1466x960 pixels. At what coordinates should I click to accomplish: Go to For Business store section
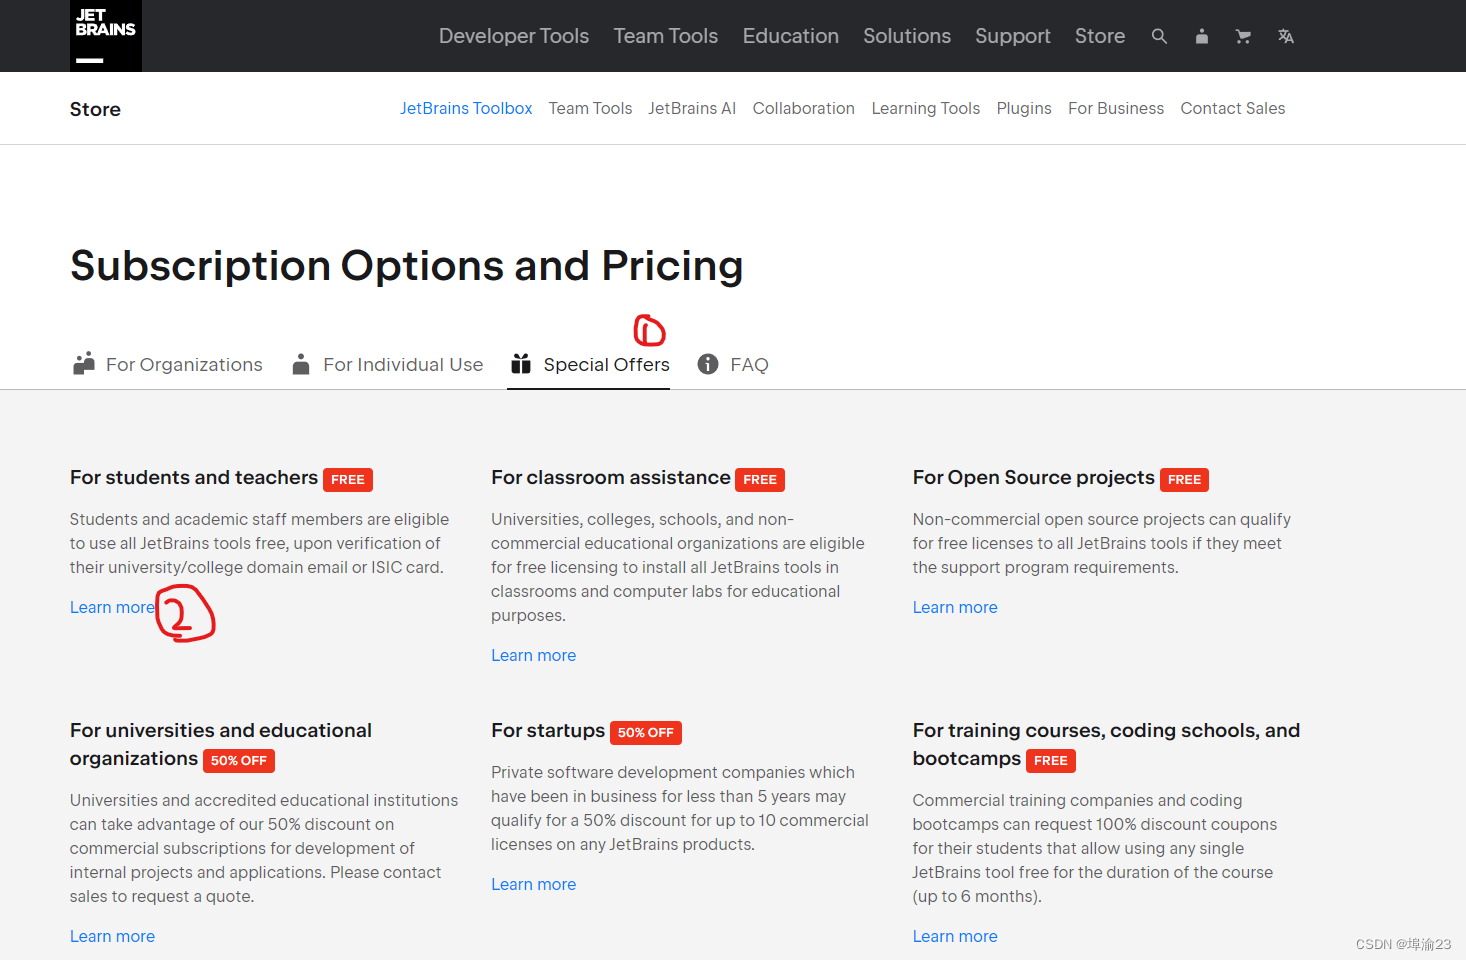(x=1116, y=108)
